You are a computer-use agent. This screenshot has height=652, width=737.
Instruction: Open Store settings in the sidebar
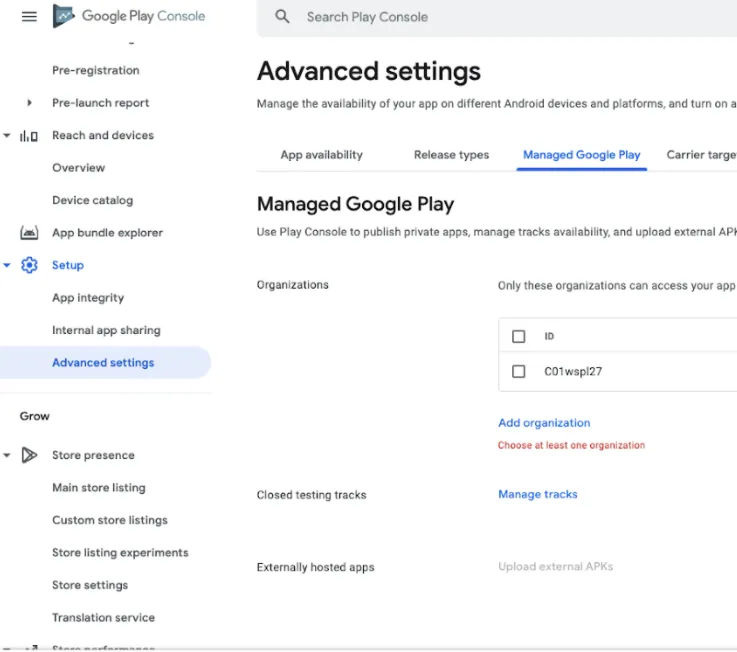pos(90,585)
